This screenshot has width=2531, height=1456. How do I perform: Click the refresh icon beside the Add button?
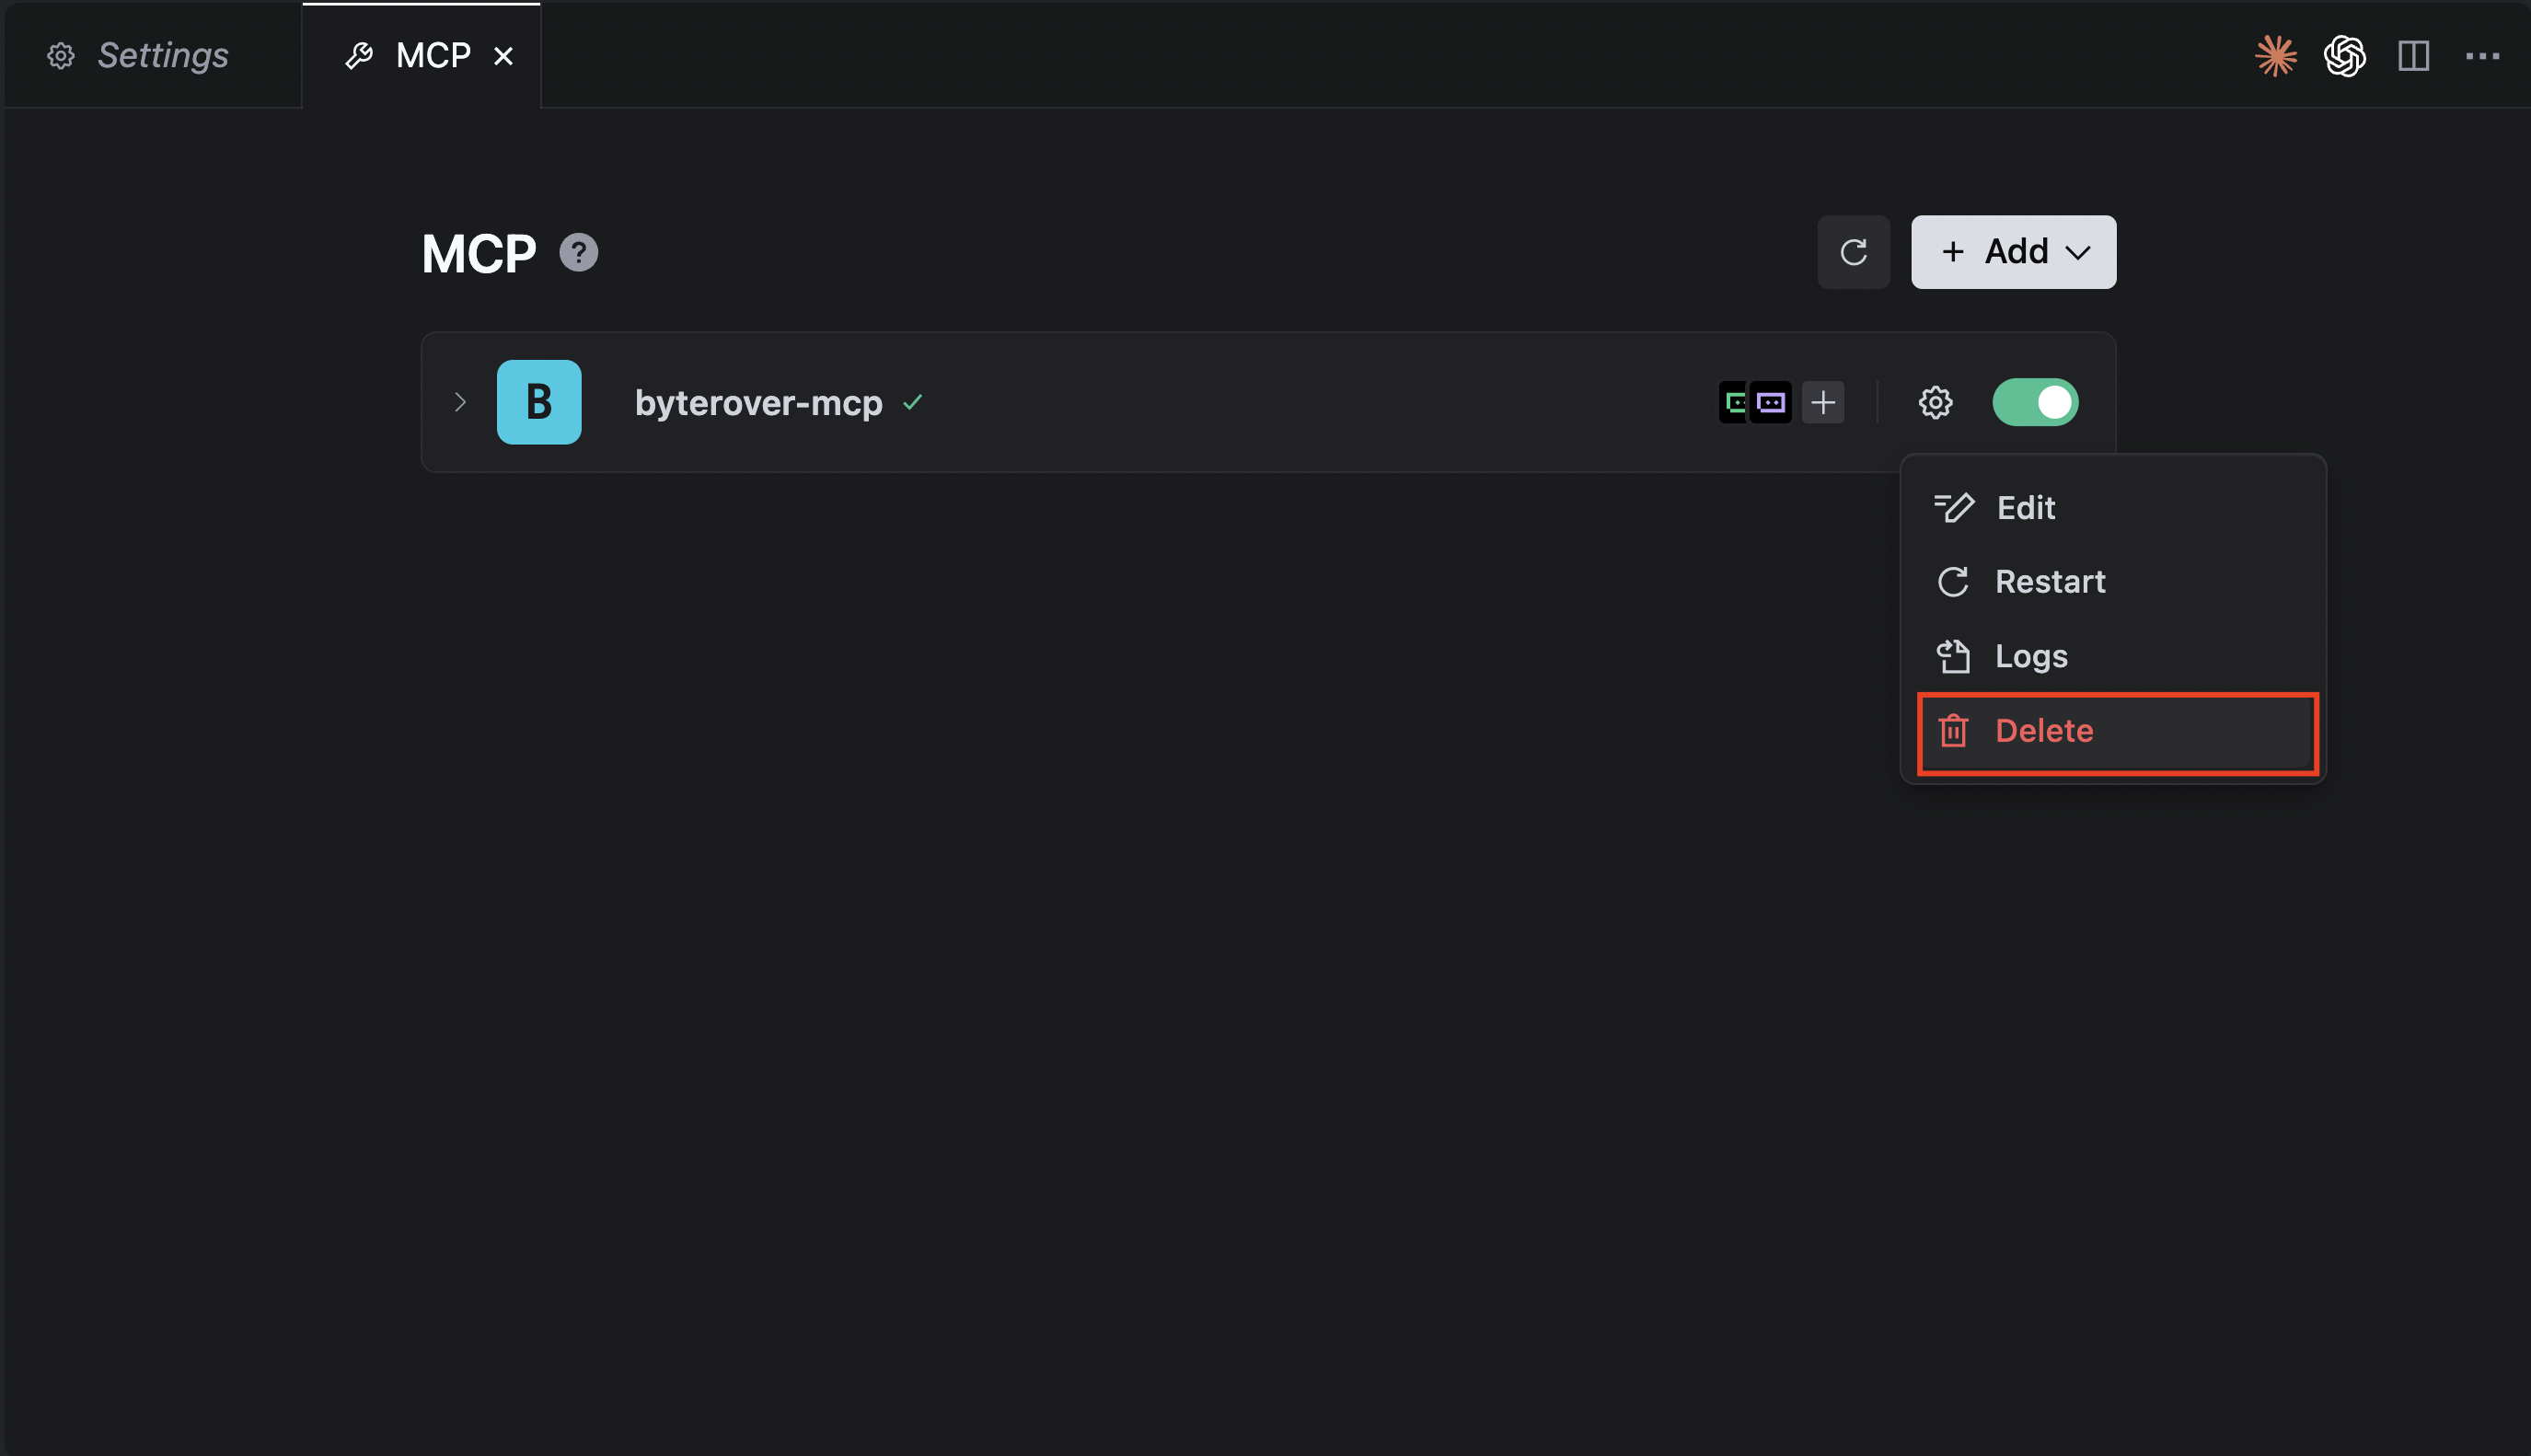point(1853,252)
